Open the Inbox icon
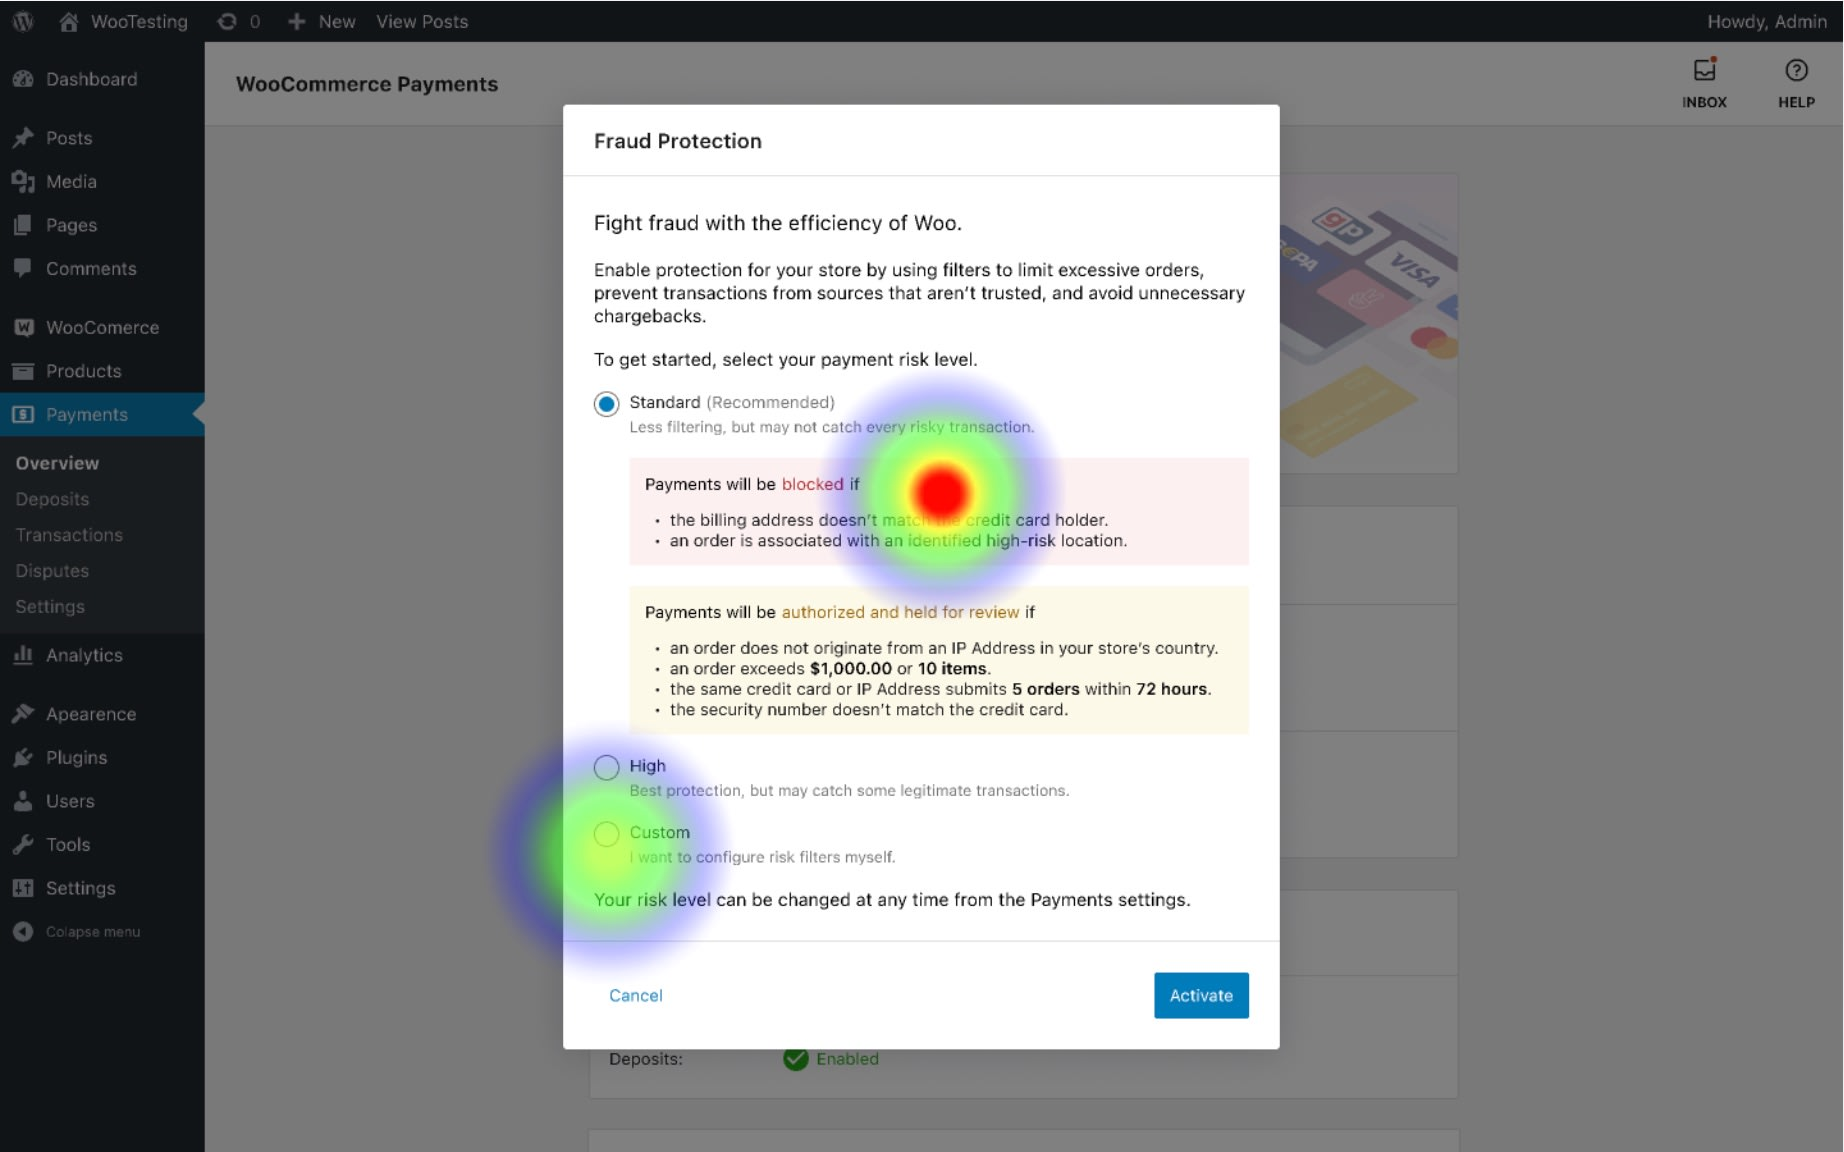This screenshot has height=1152, width=1844. click(x=1704, y=69)
